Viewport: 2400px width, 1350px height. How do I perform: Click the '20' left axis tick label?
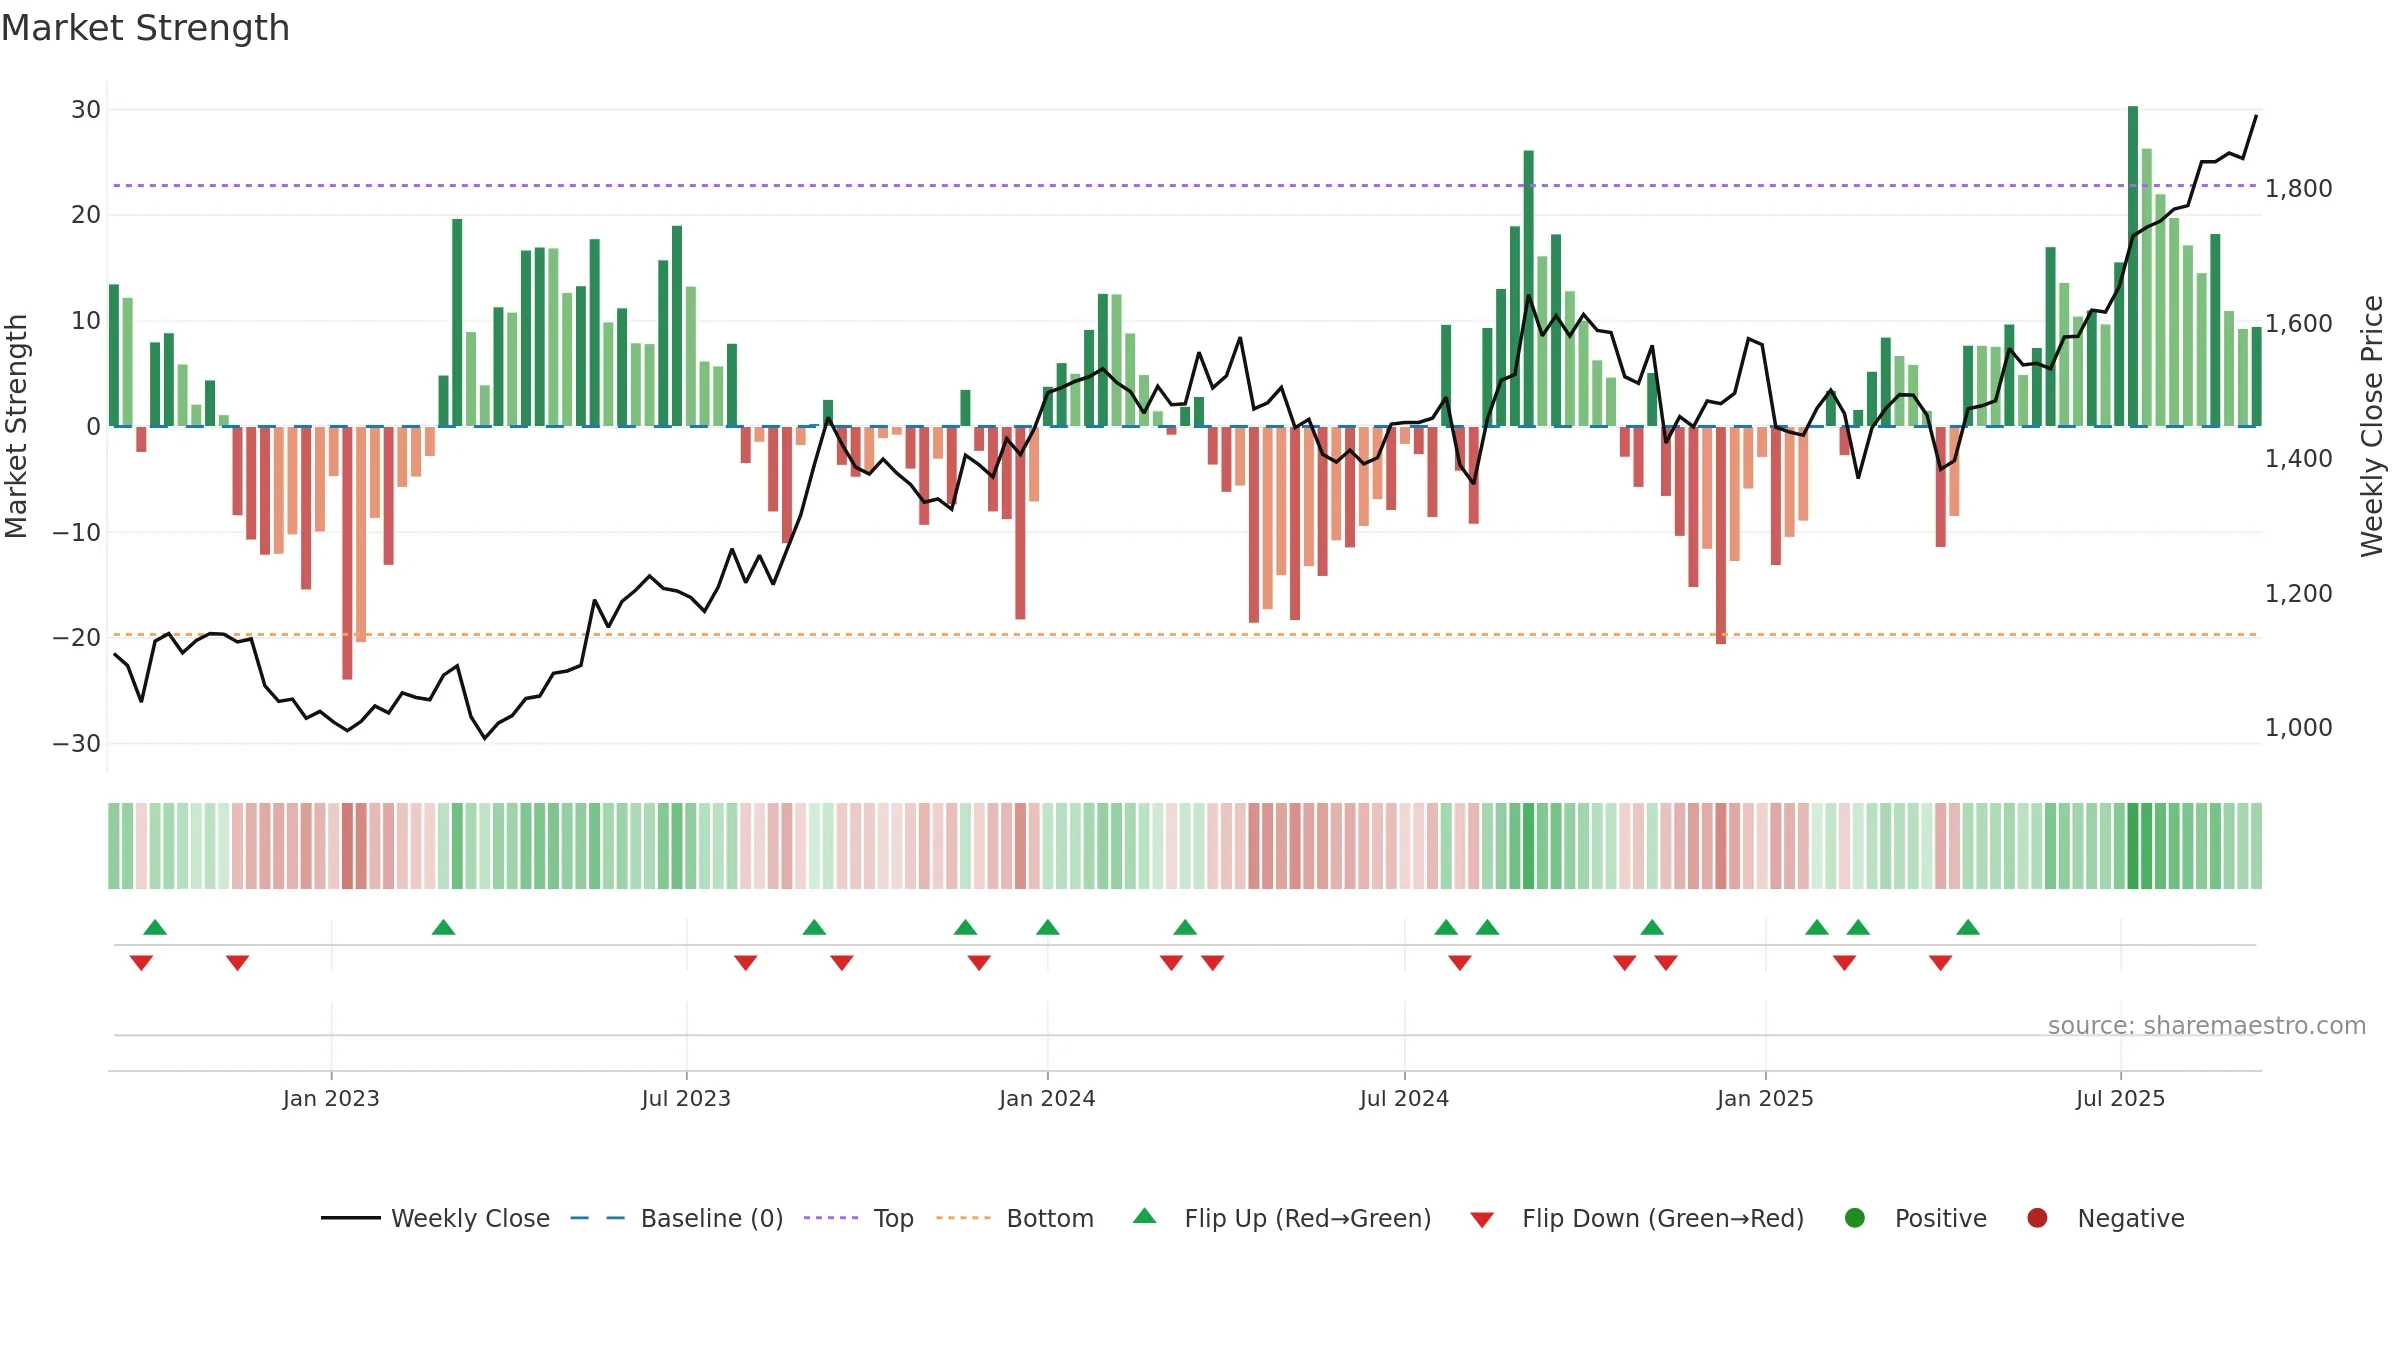pos(86,215)
